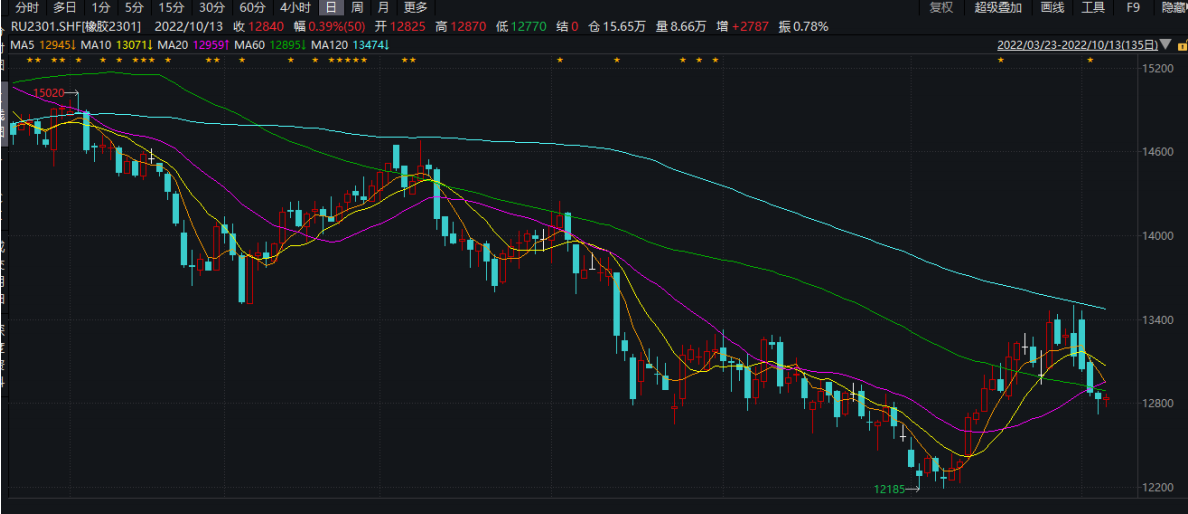Toggle the 周 weekly candlestick period
The image size is (1188, 514).
coord(357,8)
